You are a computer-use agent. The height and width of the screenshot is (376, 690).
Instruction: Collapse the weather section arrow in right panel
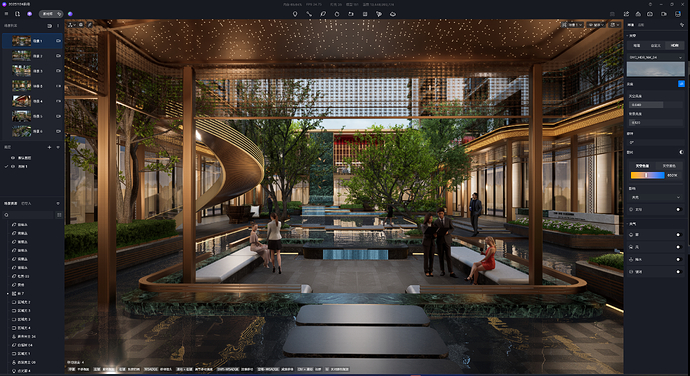tap(628, 224)
